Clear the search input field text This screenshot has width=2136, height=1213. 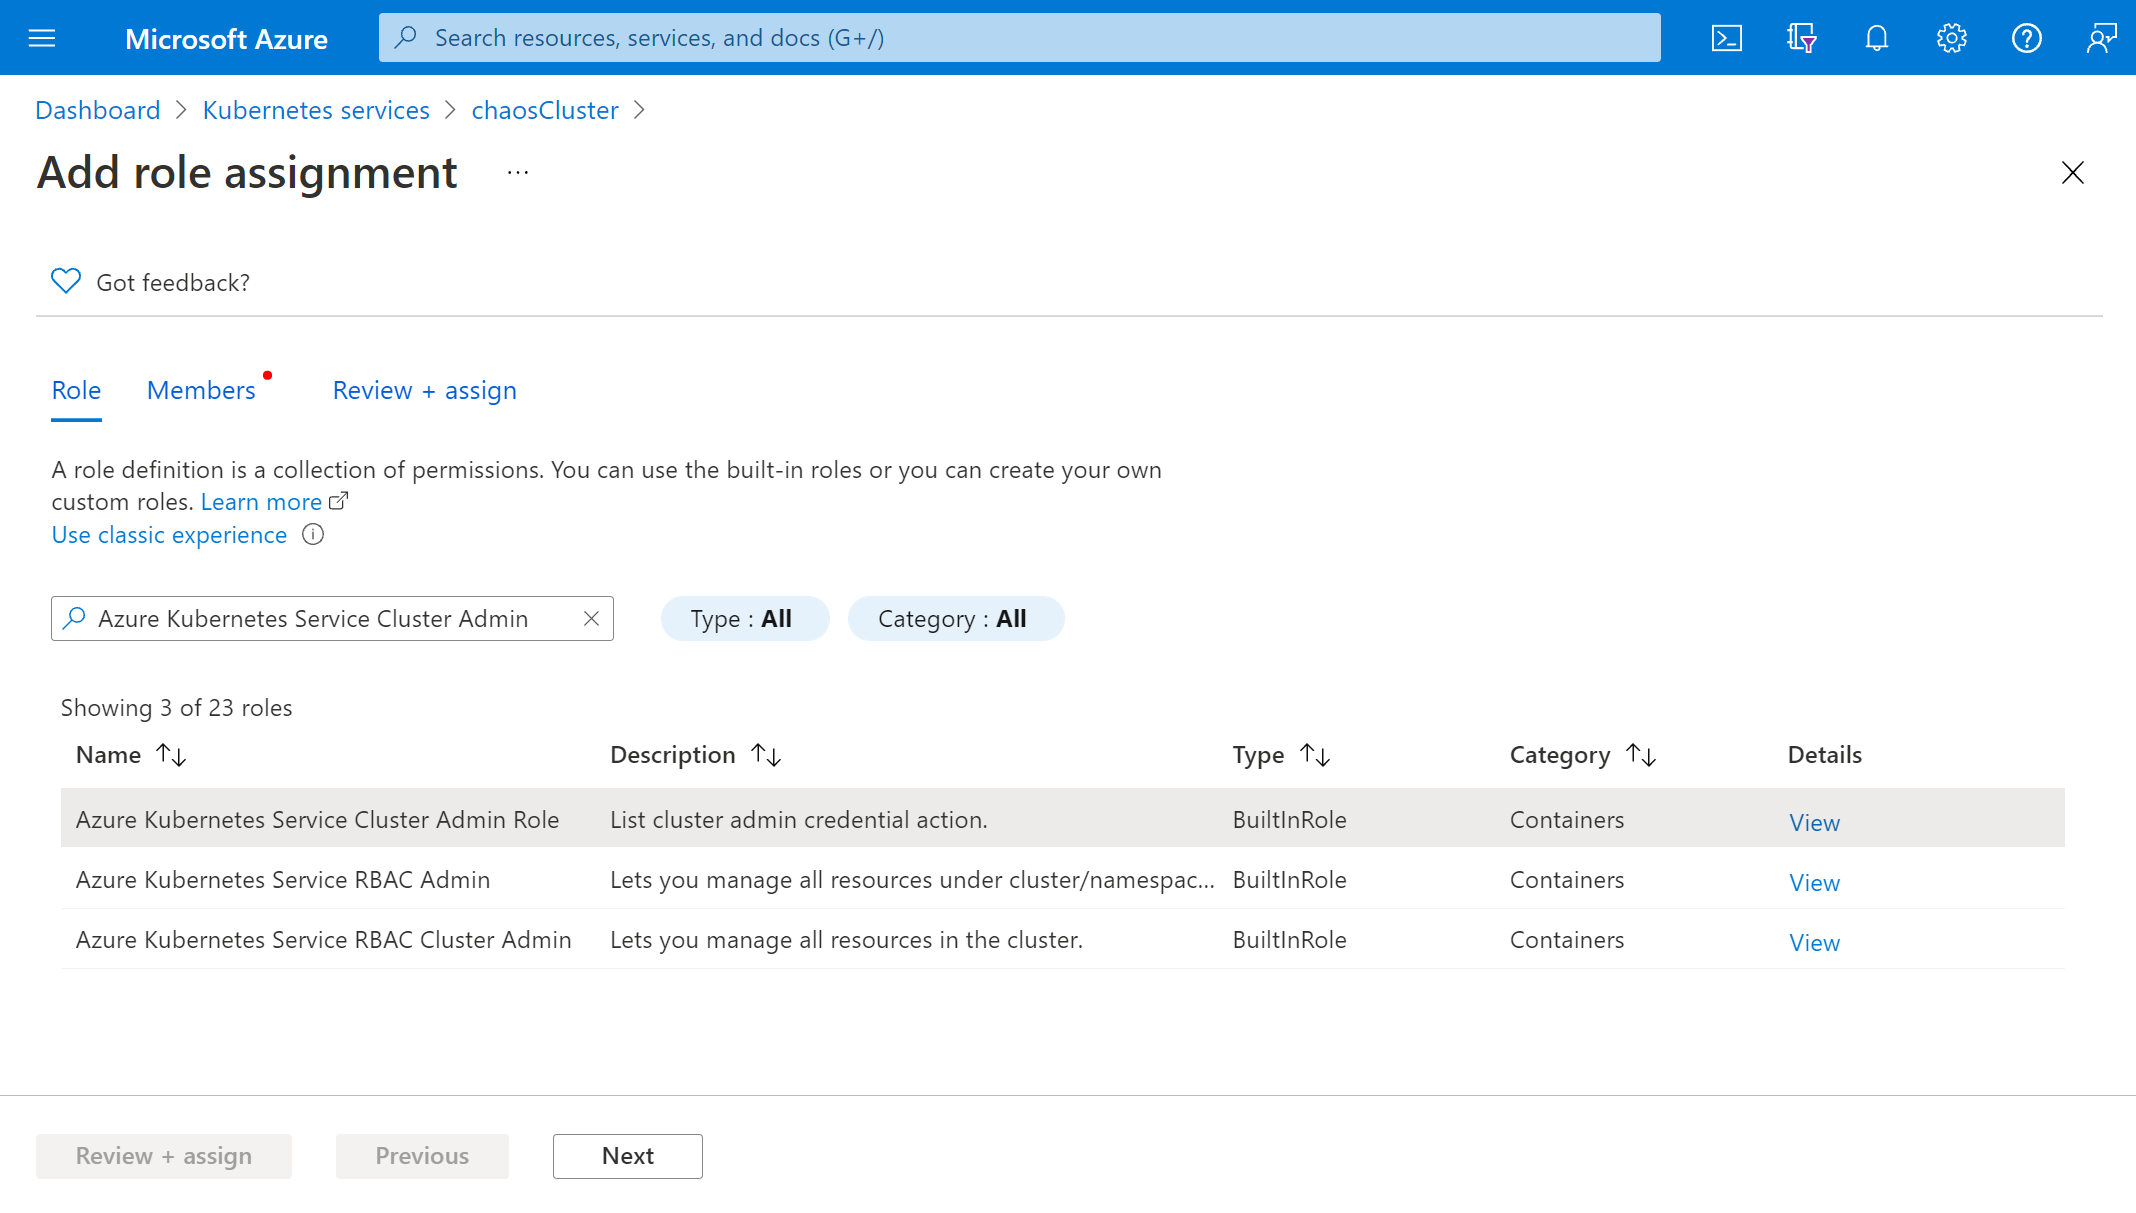pos(593,618)
